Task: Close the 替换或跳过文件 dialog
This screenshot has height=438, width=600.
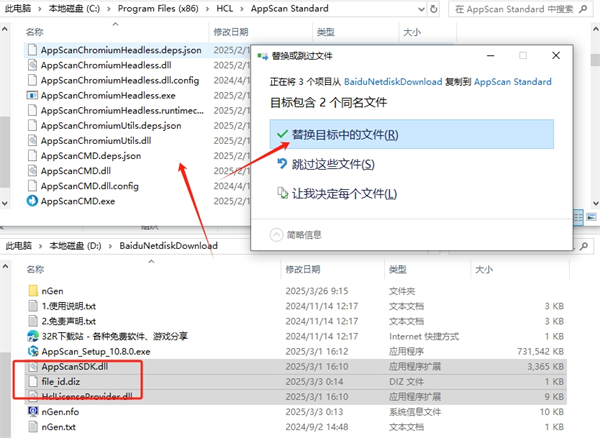Action: 556,56
